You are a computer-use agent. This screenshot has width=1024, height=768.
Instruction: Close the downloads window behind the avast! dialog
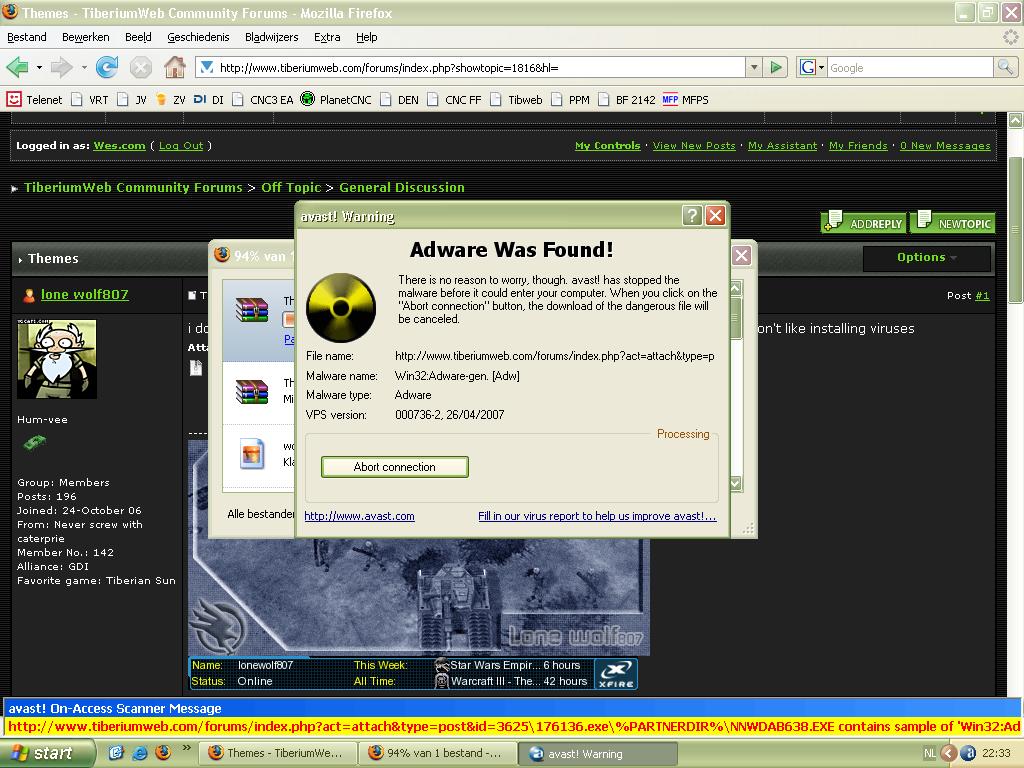click(741, 255)
